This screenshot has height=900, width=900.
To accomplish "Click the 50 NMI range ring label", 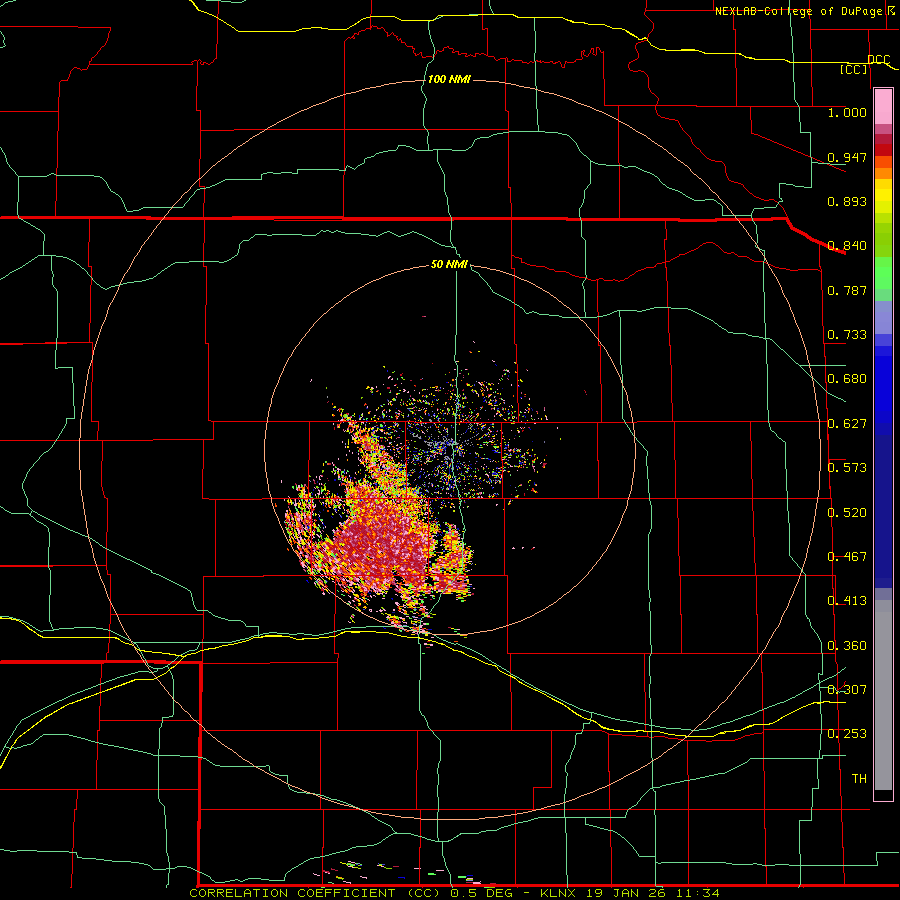I will pyautogui.click(x=449, y=265).
